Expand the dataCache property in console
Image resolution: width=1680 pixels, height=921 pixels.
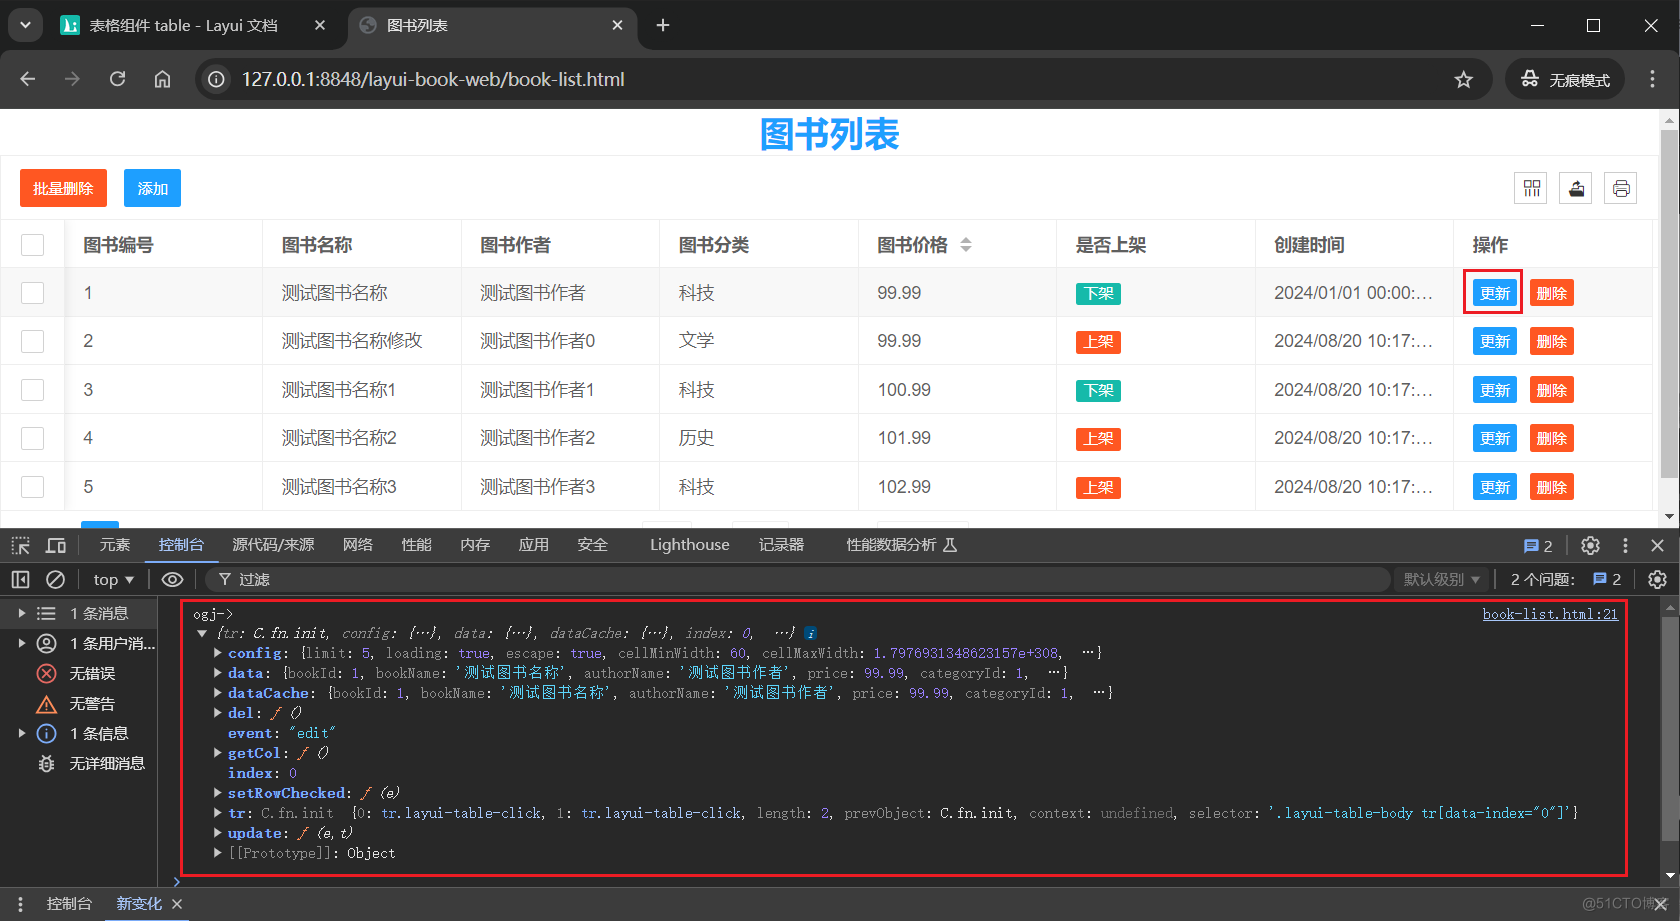217,693
